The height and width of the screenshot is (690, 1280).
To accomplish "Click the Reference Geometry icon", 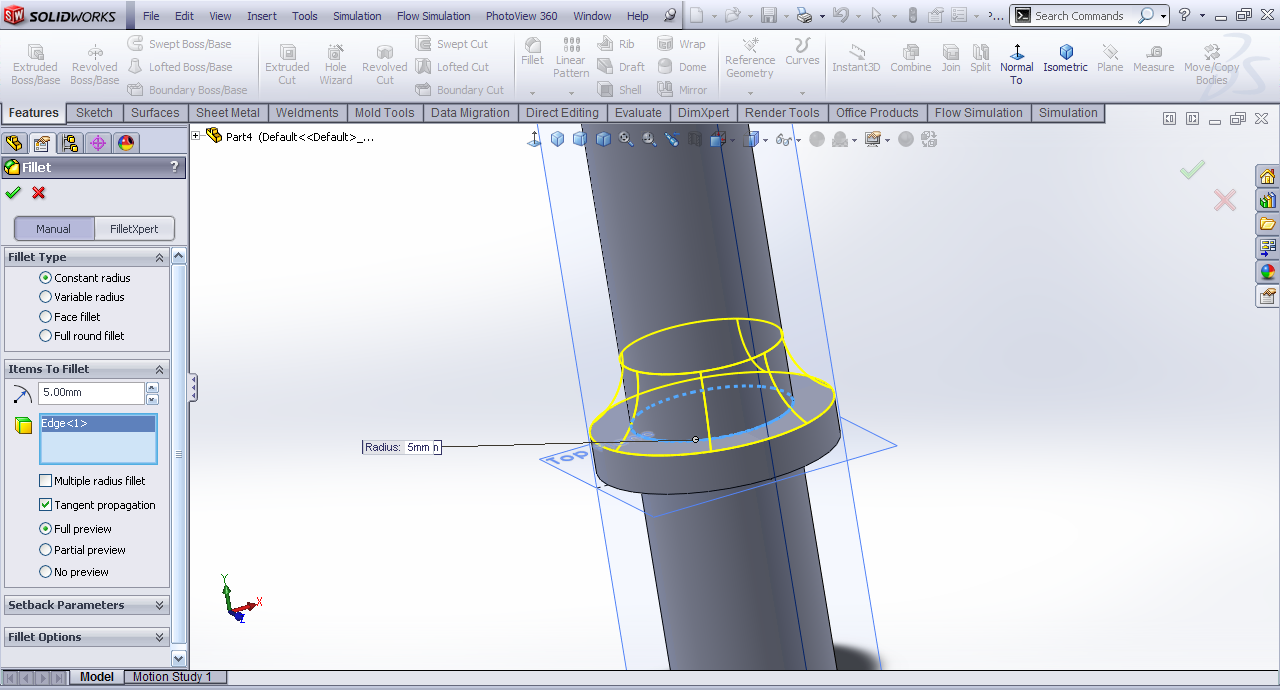I will pos(750,58).
